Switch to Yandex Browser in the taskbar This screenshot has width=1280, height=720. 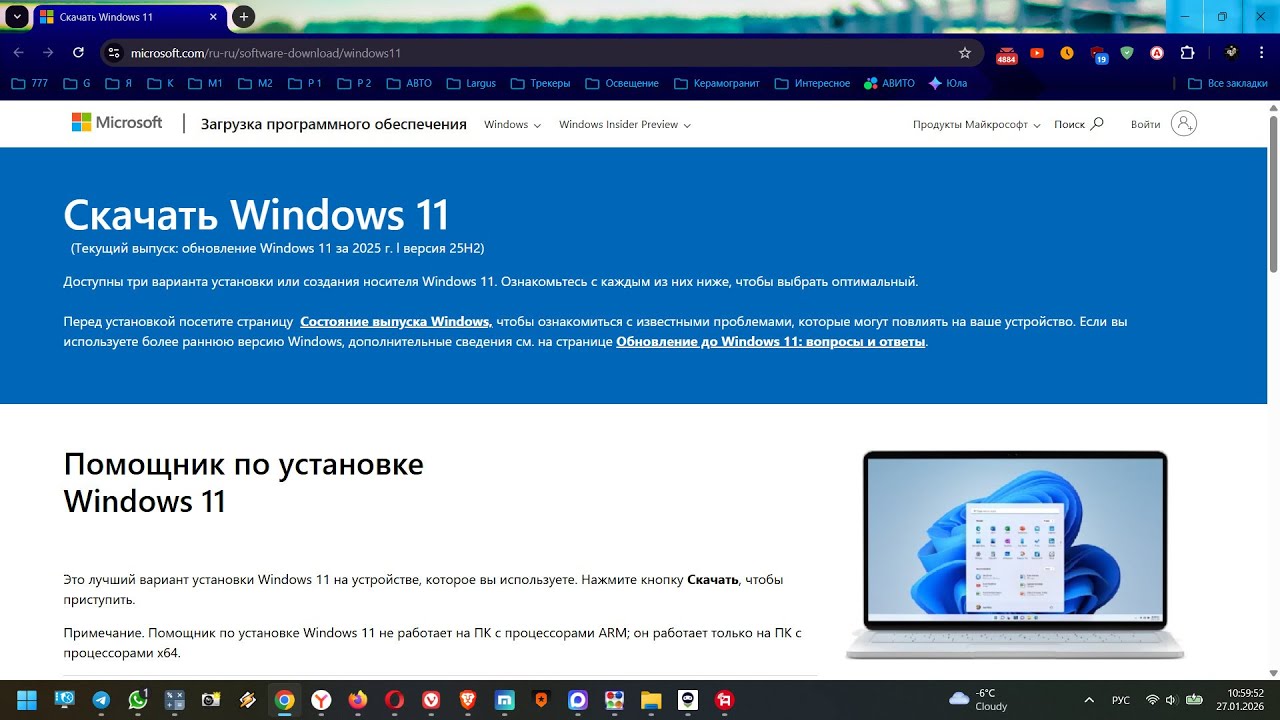321,700
